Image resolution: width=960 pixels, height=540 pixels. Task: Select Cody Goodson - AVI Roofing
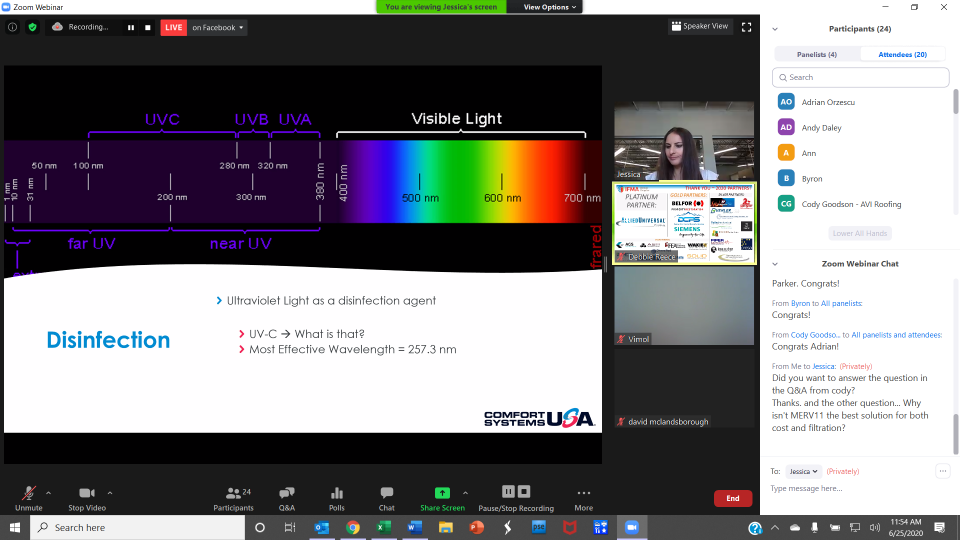coord(862,204)
